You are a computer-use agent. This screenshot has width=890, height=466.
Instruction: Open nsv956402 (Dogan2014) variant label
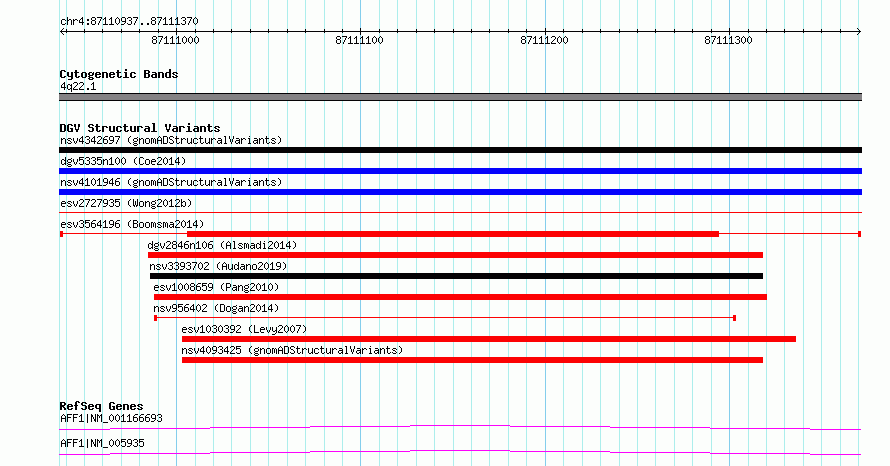[x=216, y=308]
